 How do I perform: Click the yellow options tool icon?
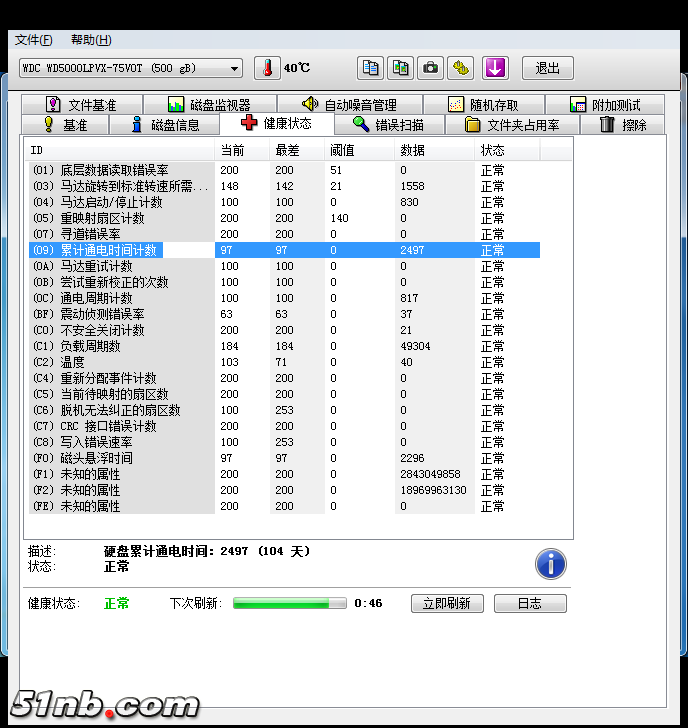pyautogui.click(x=461, y=68)
